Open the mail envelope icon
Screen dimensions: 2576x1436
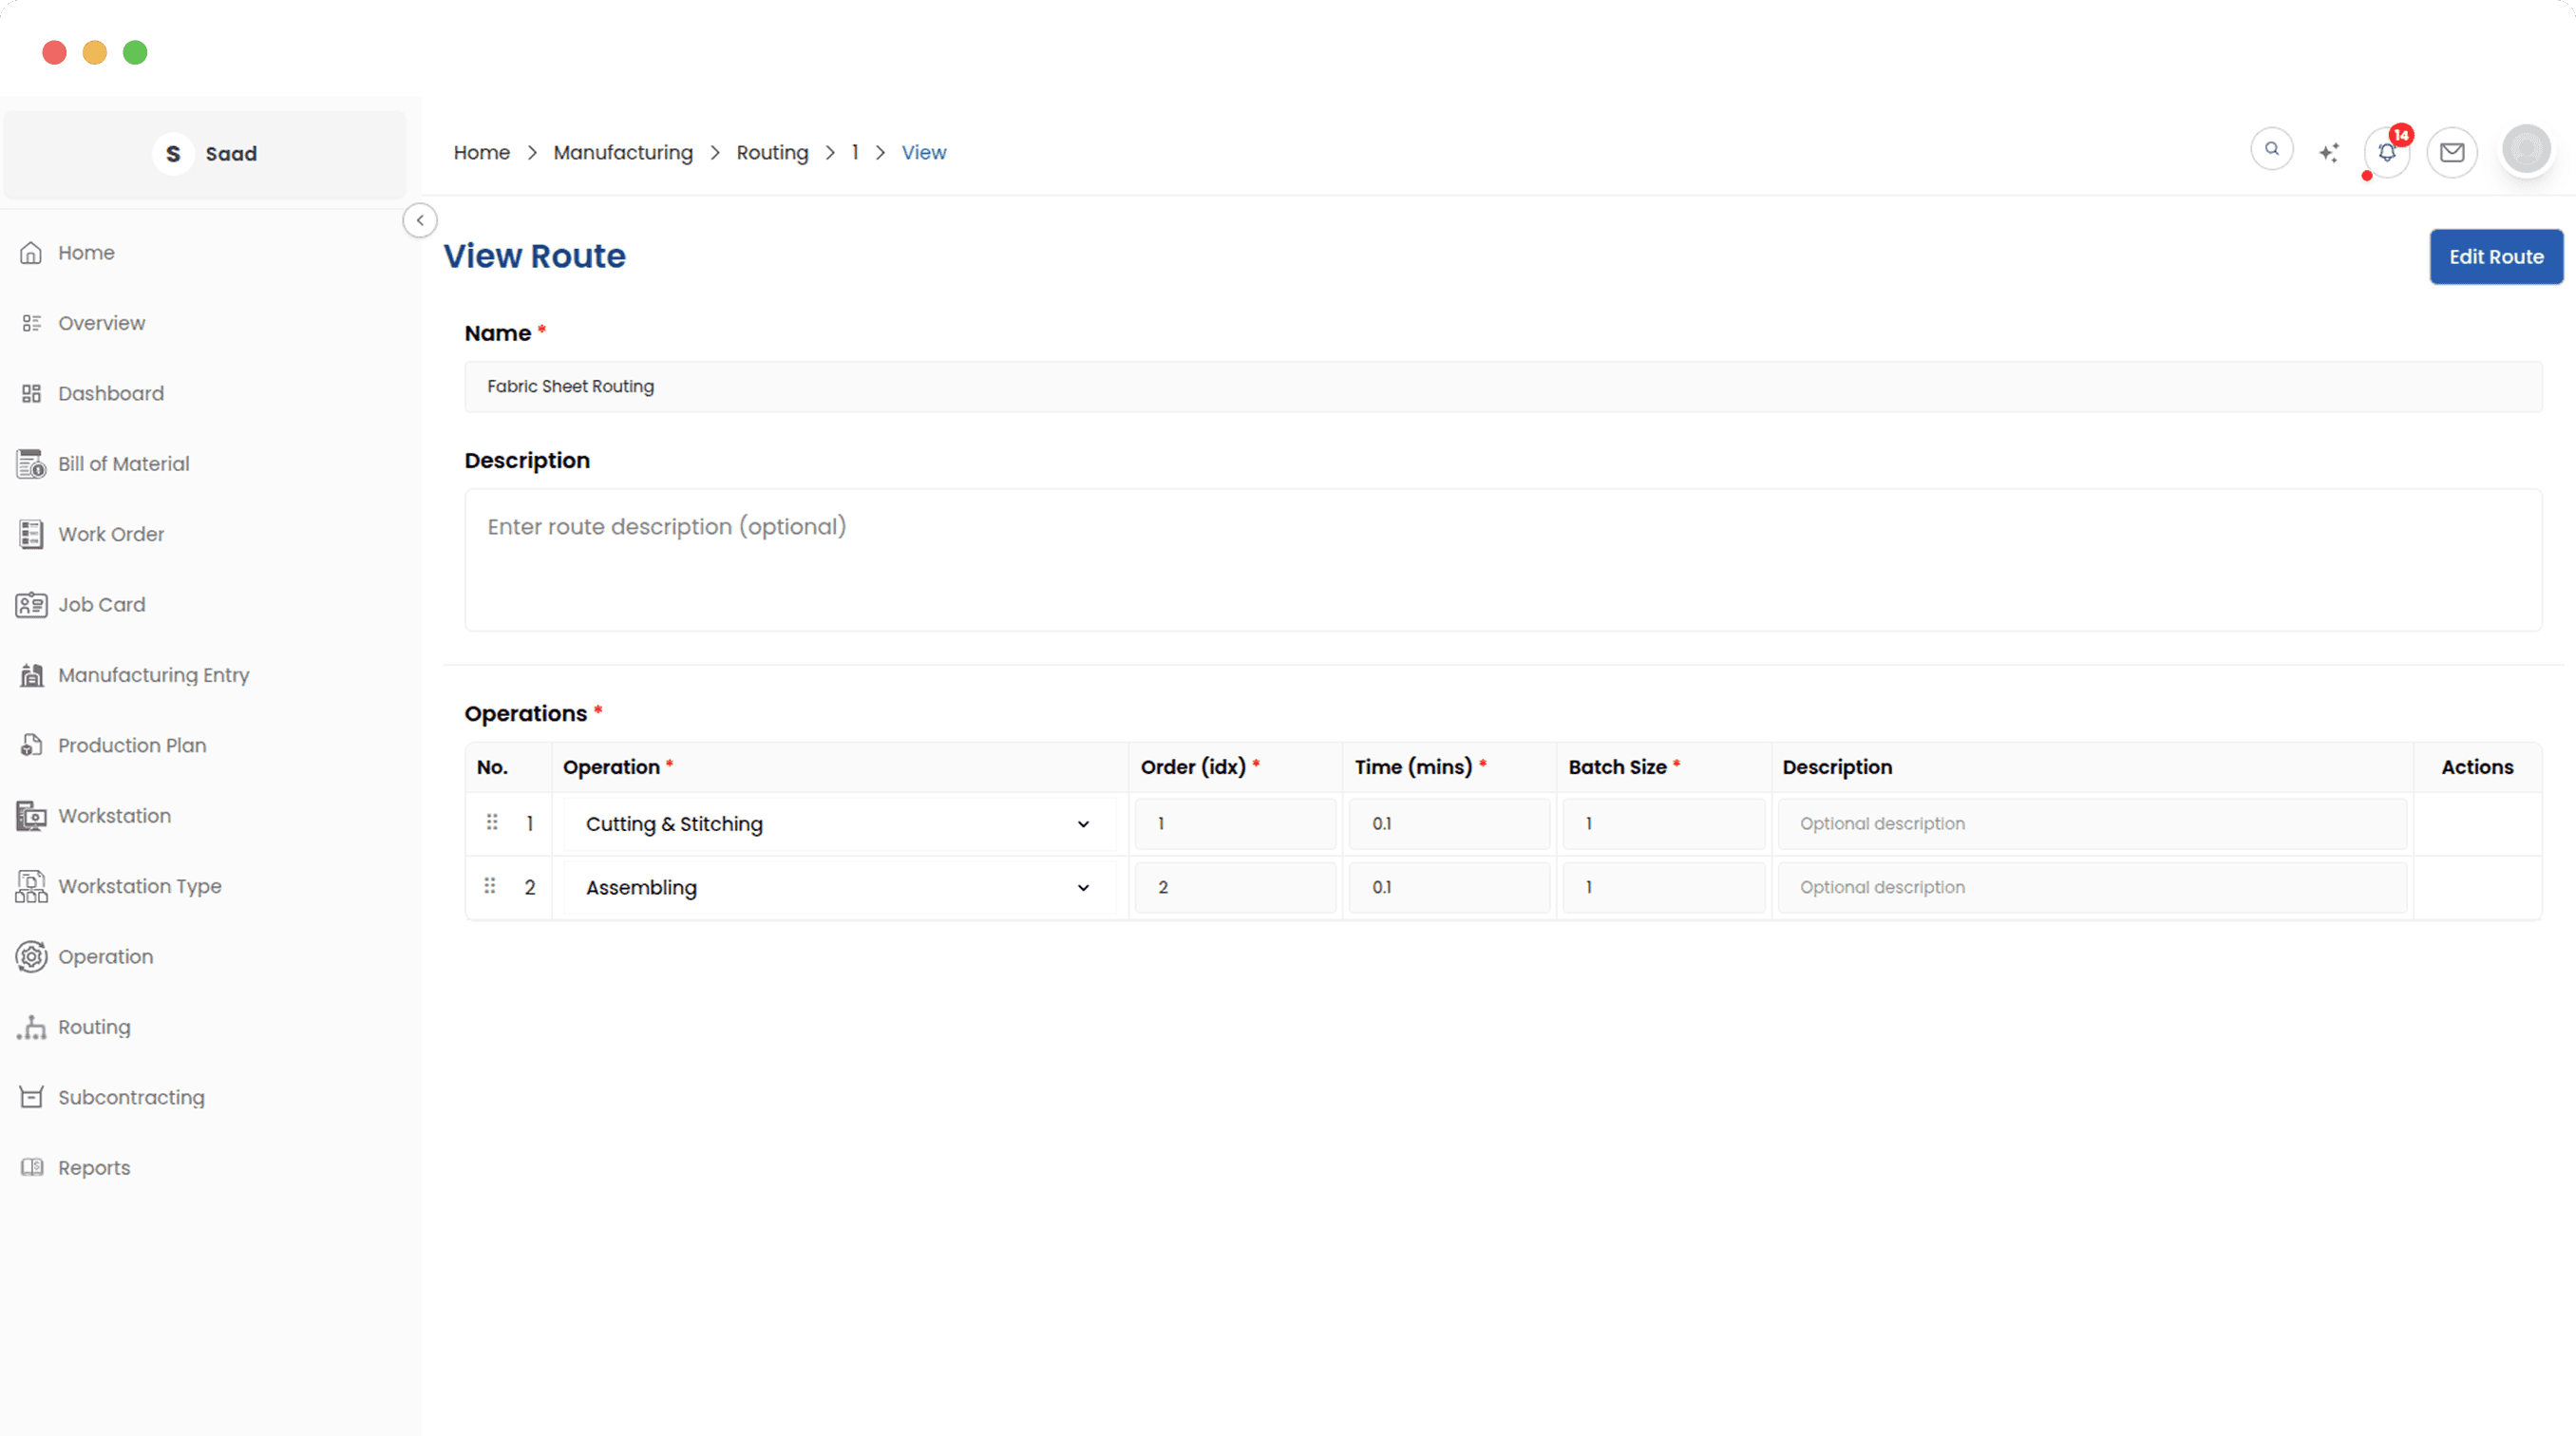(2451, 152)
